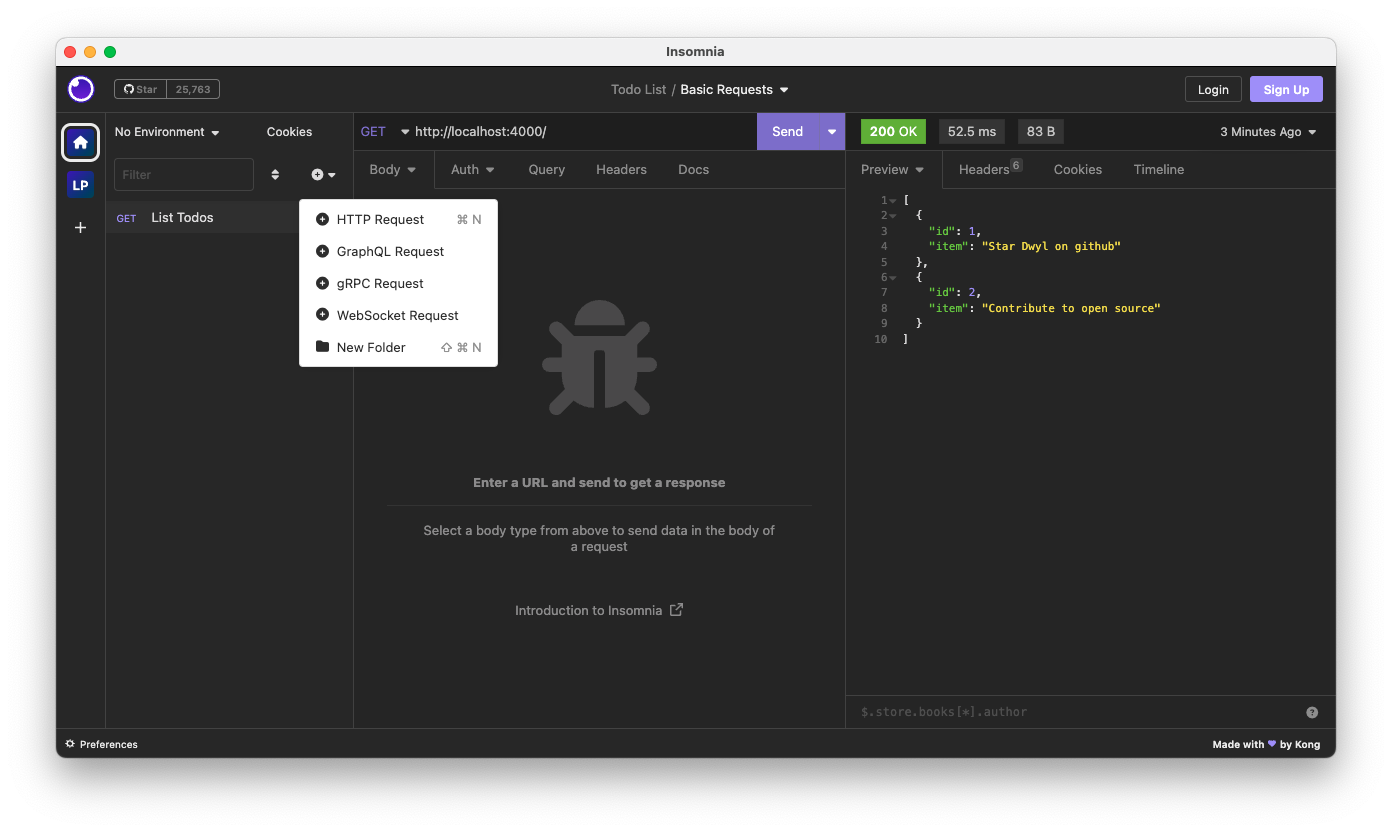This screenshot has width=1392, height=832.
Task: Click the Insomnia logo in the top-left corner
Action: pyautogui.click(x=80, y=89)
